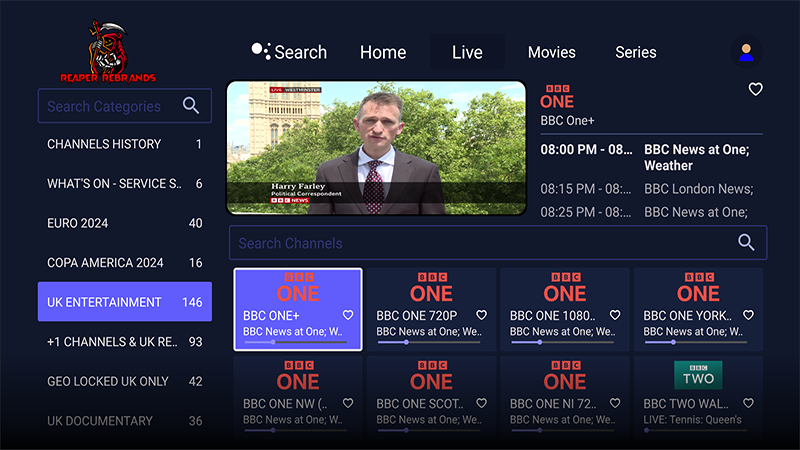Image resolution: width=800 pixels, height=450 pixels.
Task: Select CHANNELS HISTORY category
Action: (125, 144)
